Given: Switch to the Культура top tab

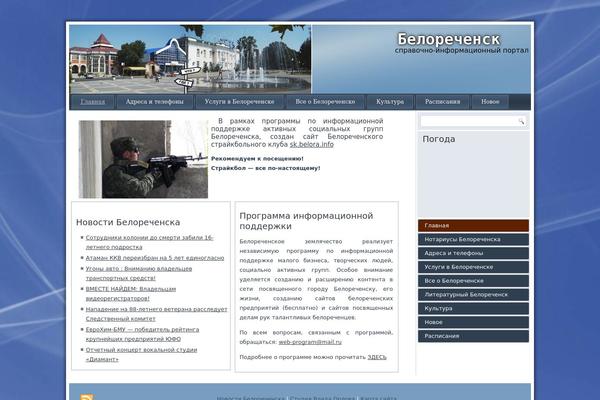Looking at the screenshot, I should click(x=390, y=102).
